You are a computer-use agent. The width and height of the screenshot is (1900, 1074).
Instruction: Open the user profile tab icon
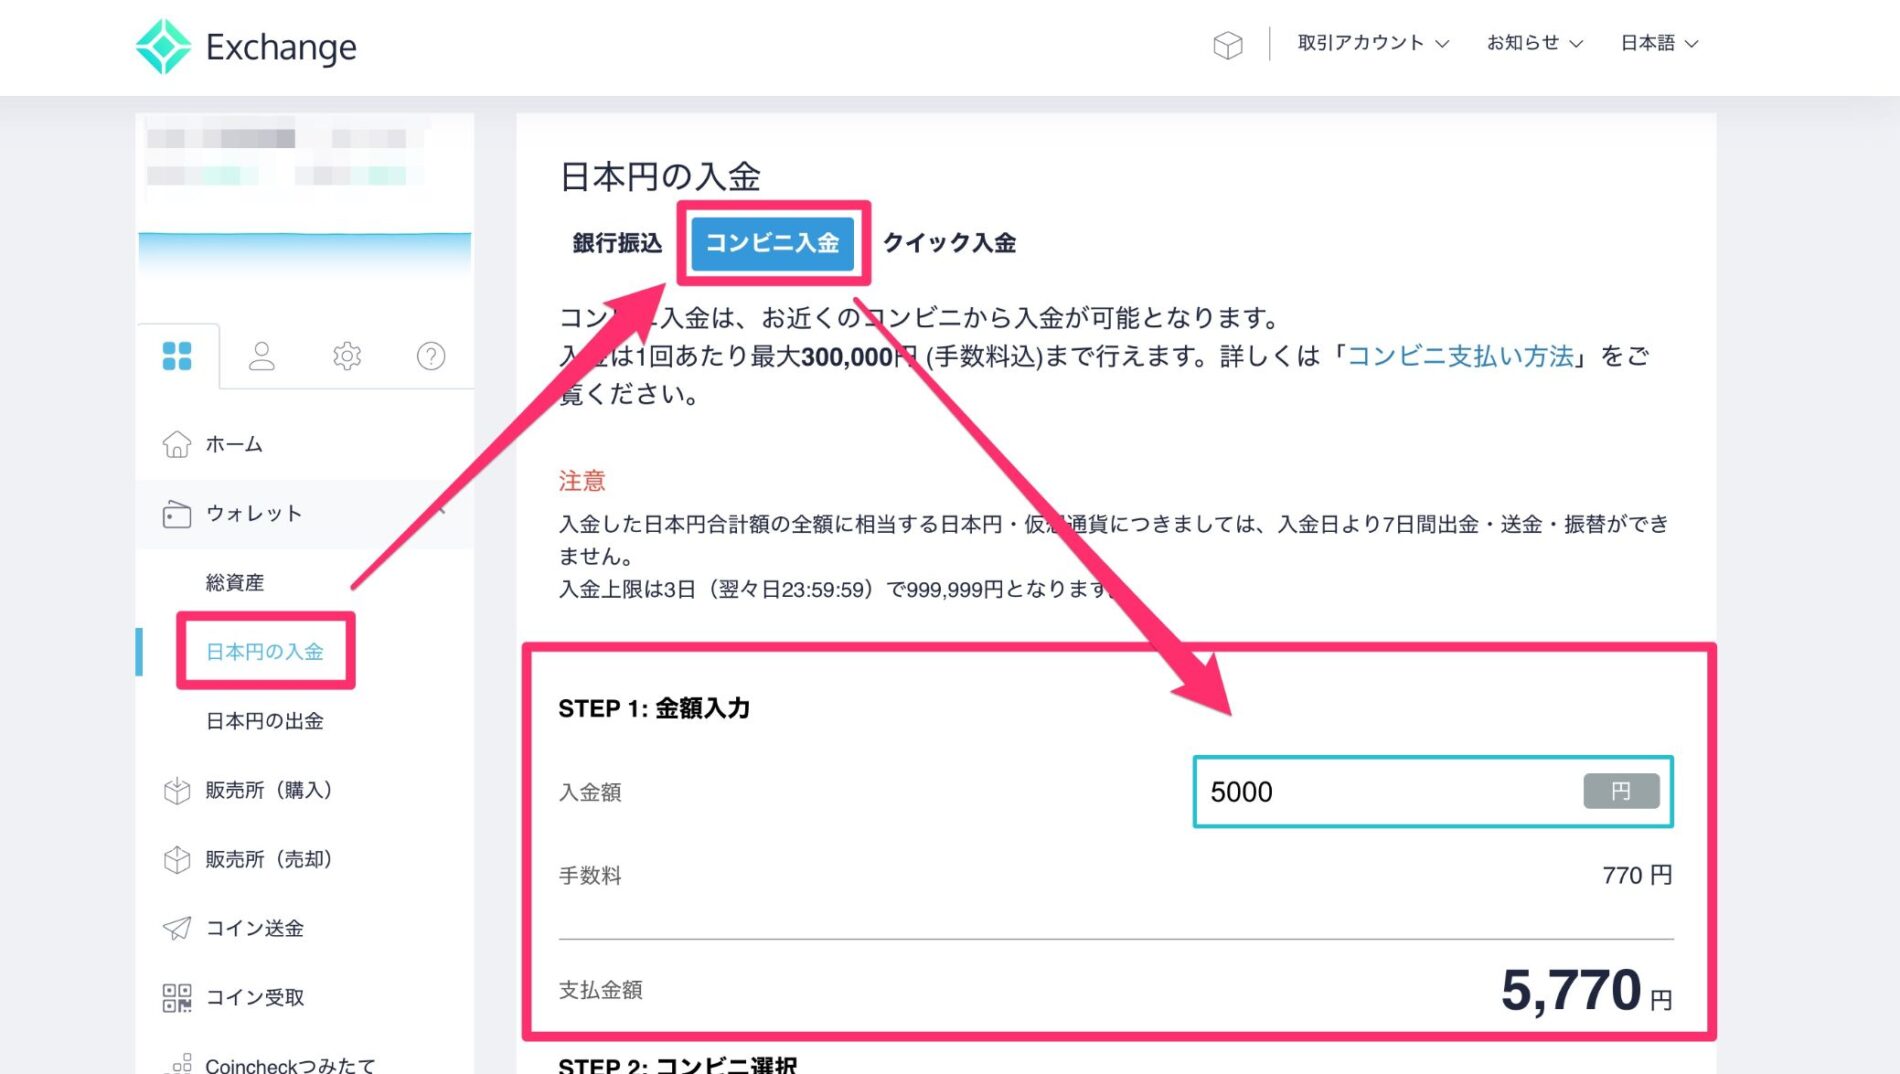[x=262, y=356]
